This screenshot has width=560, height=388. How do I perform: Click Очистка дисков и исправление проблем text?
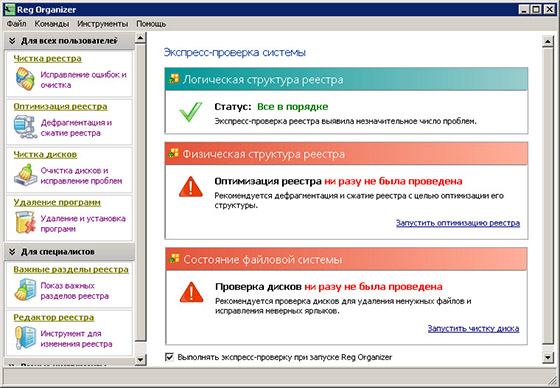[x=81, y=175]
